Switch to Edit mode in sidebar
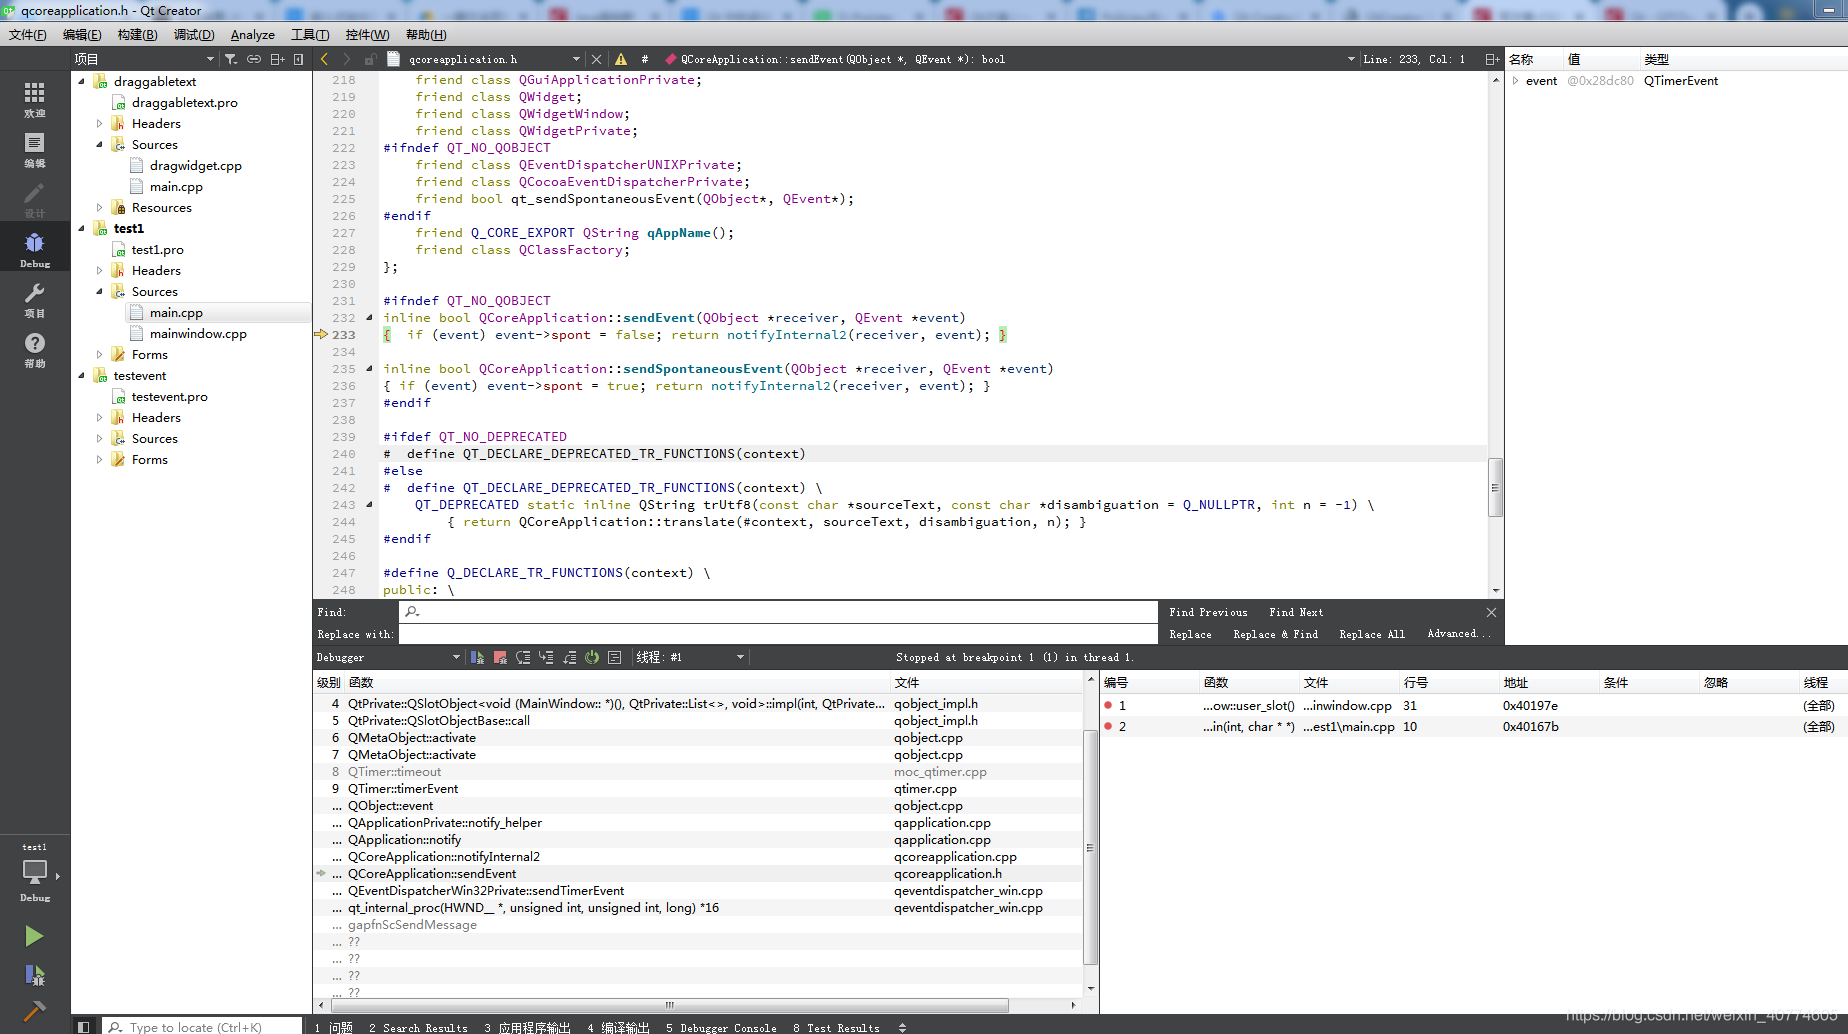The width and height of the screenshot is (1848, 1034). pyautogui.click(x=35, y=149)
